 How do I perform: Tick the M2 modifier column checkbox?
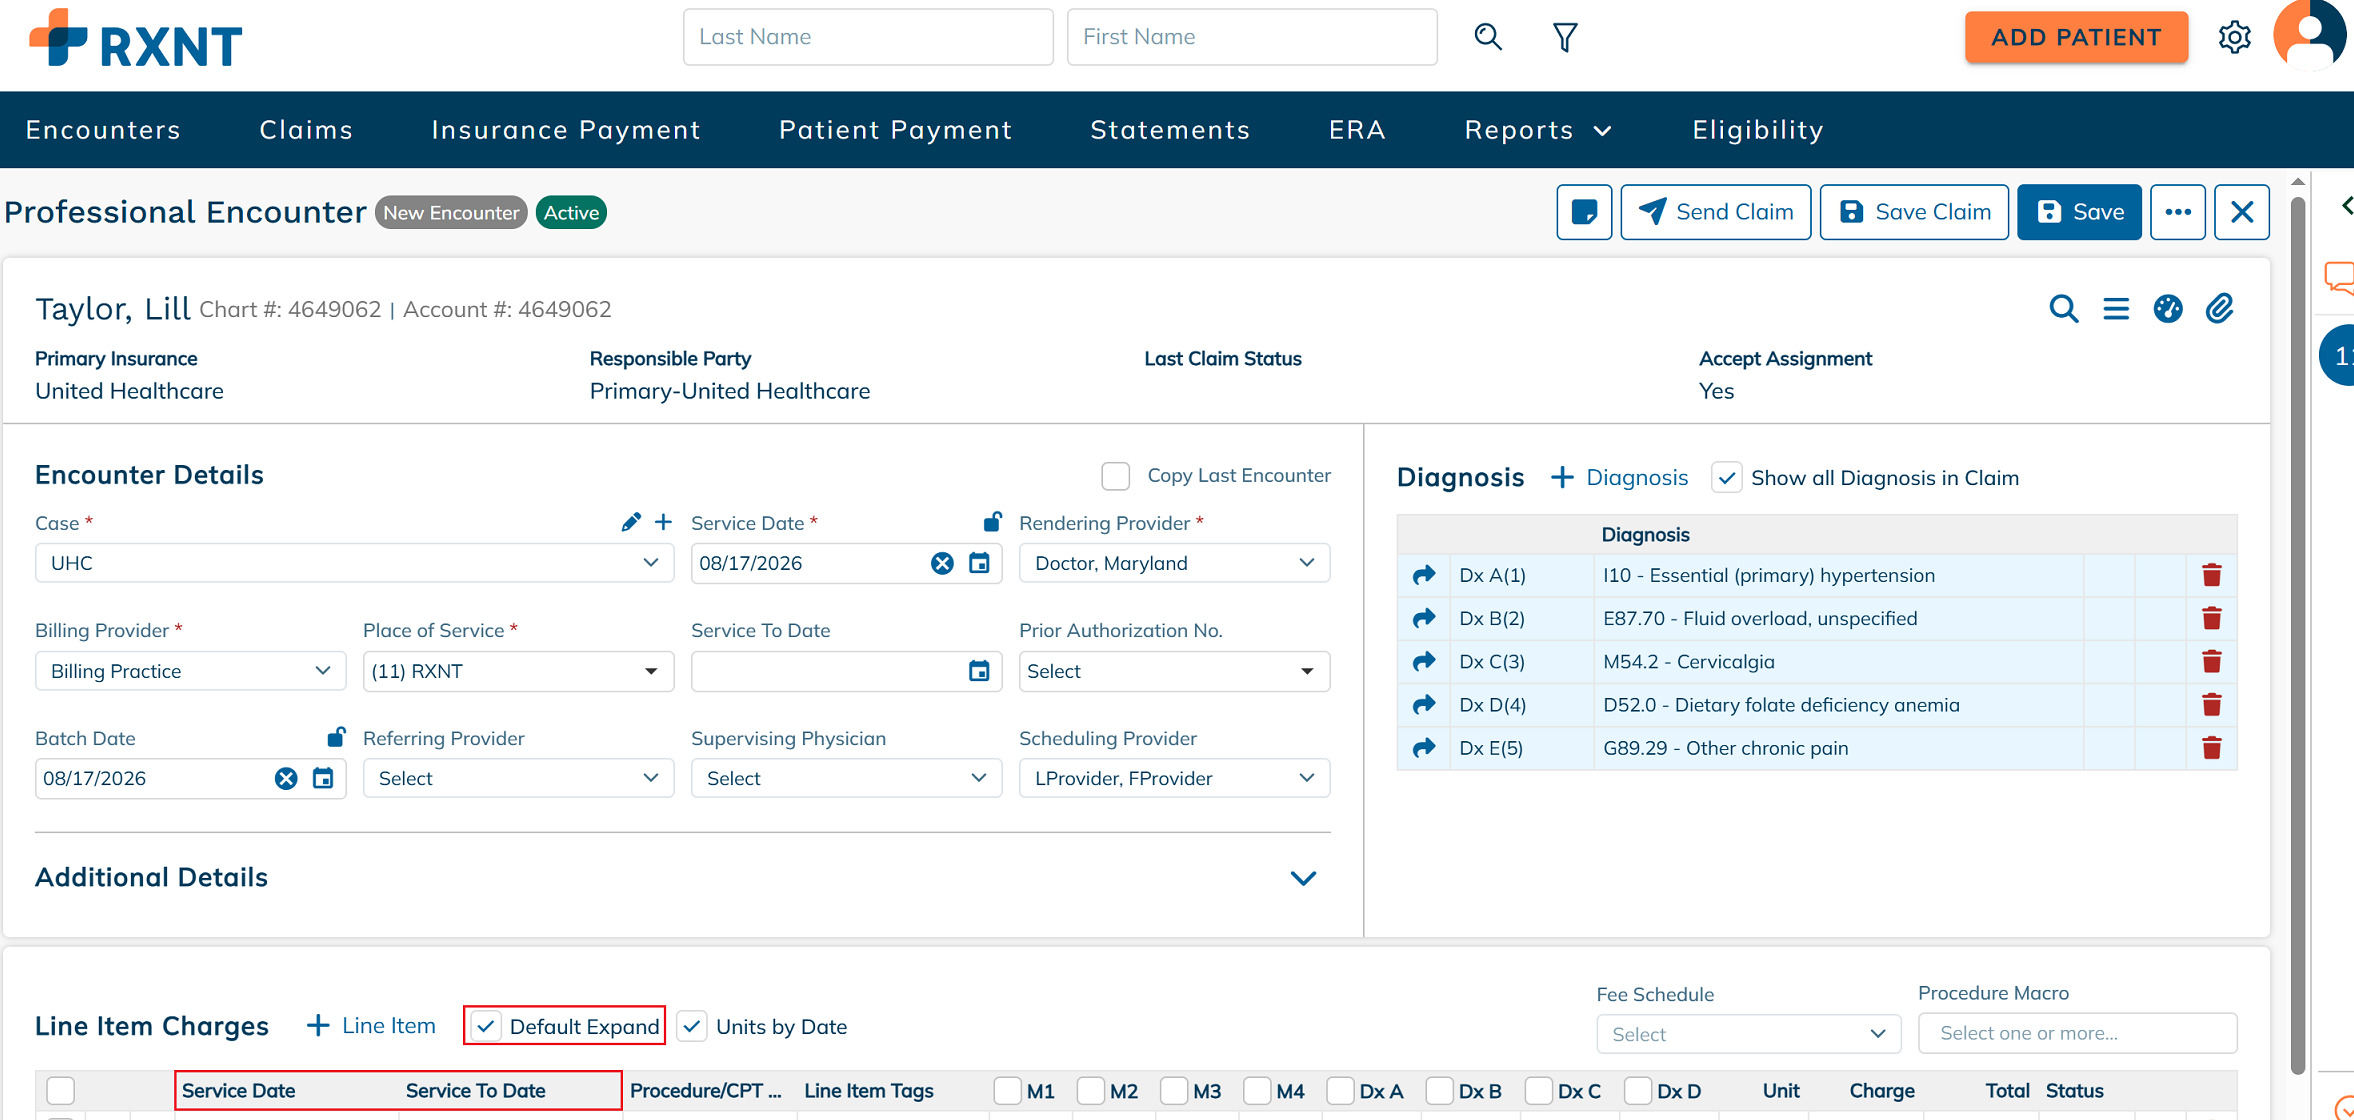tap(1091, 1090)
